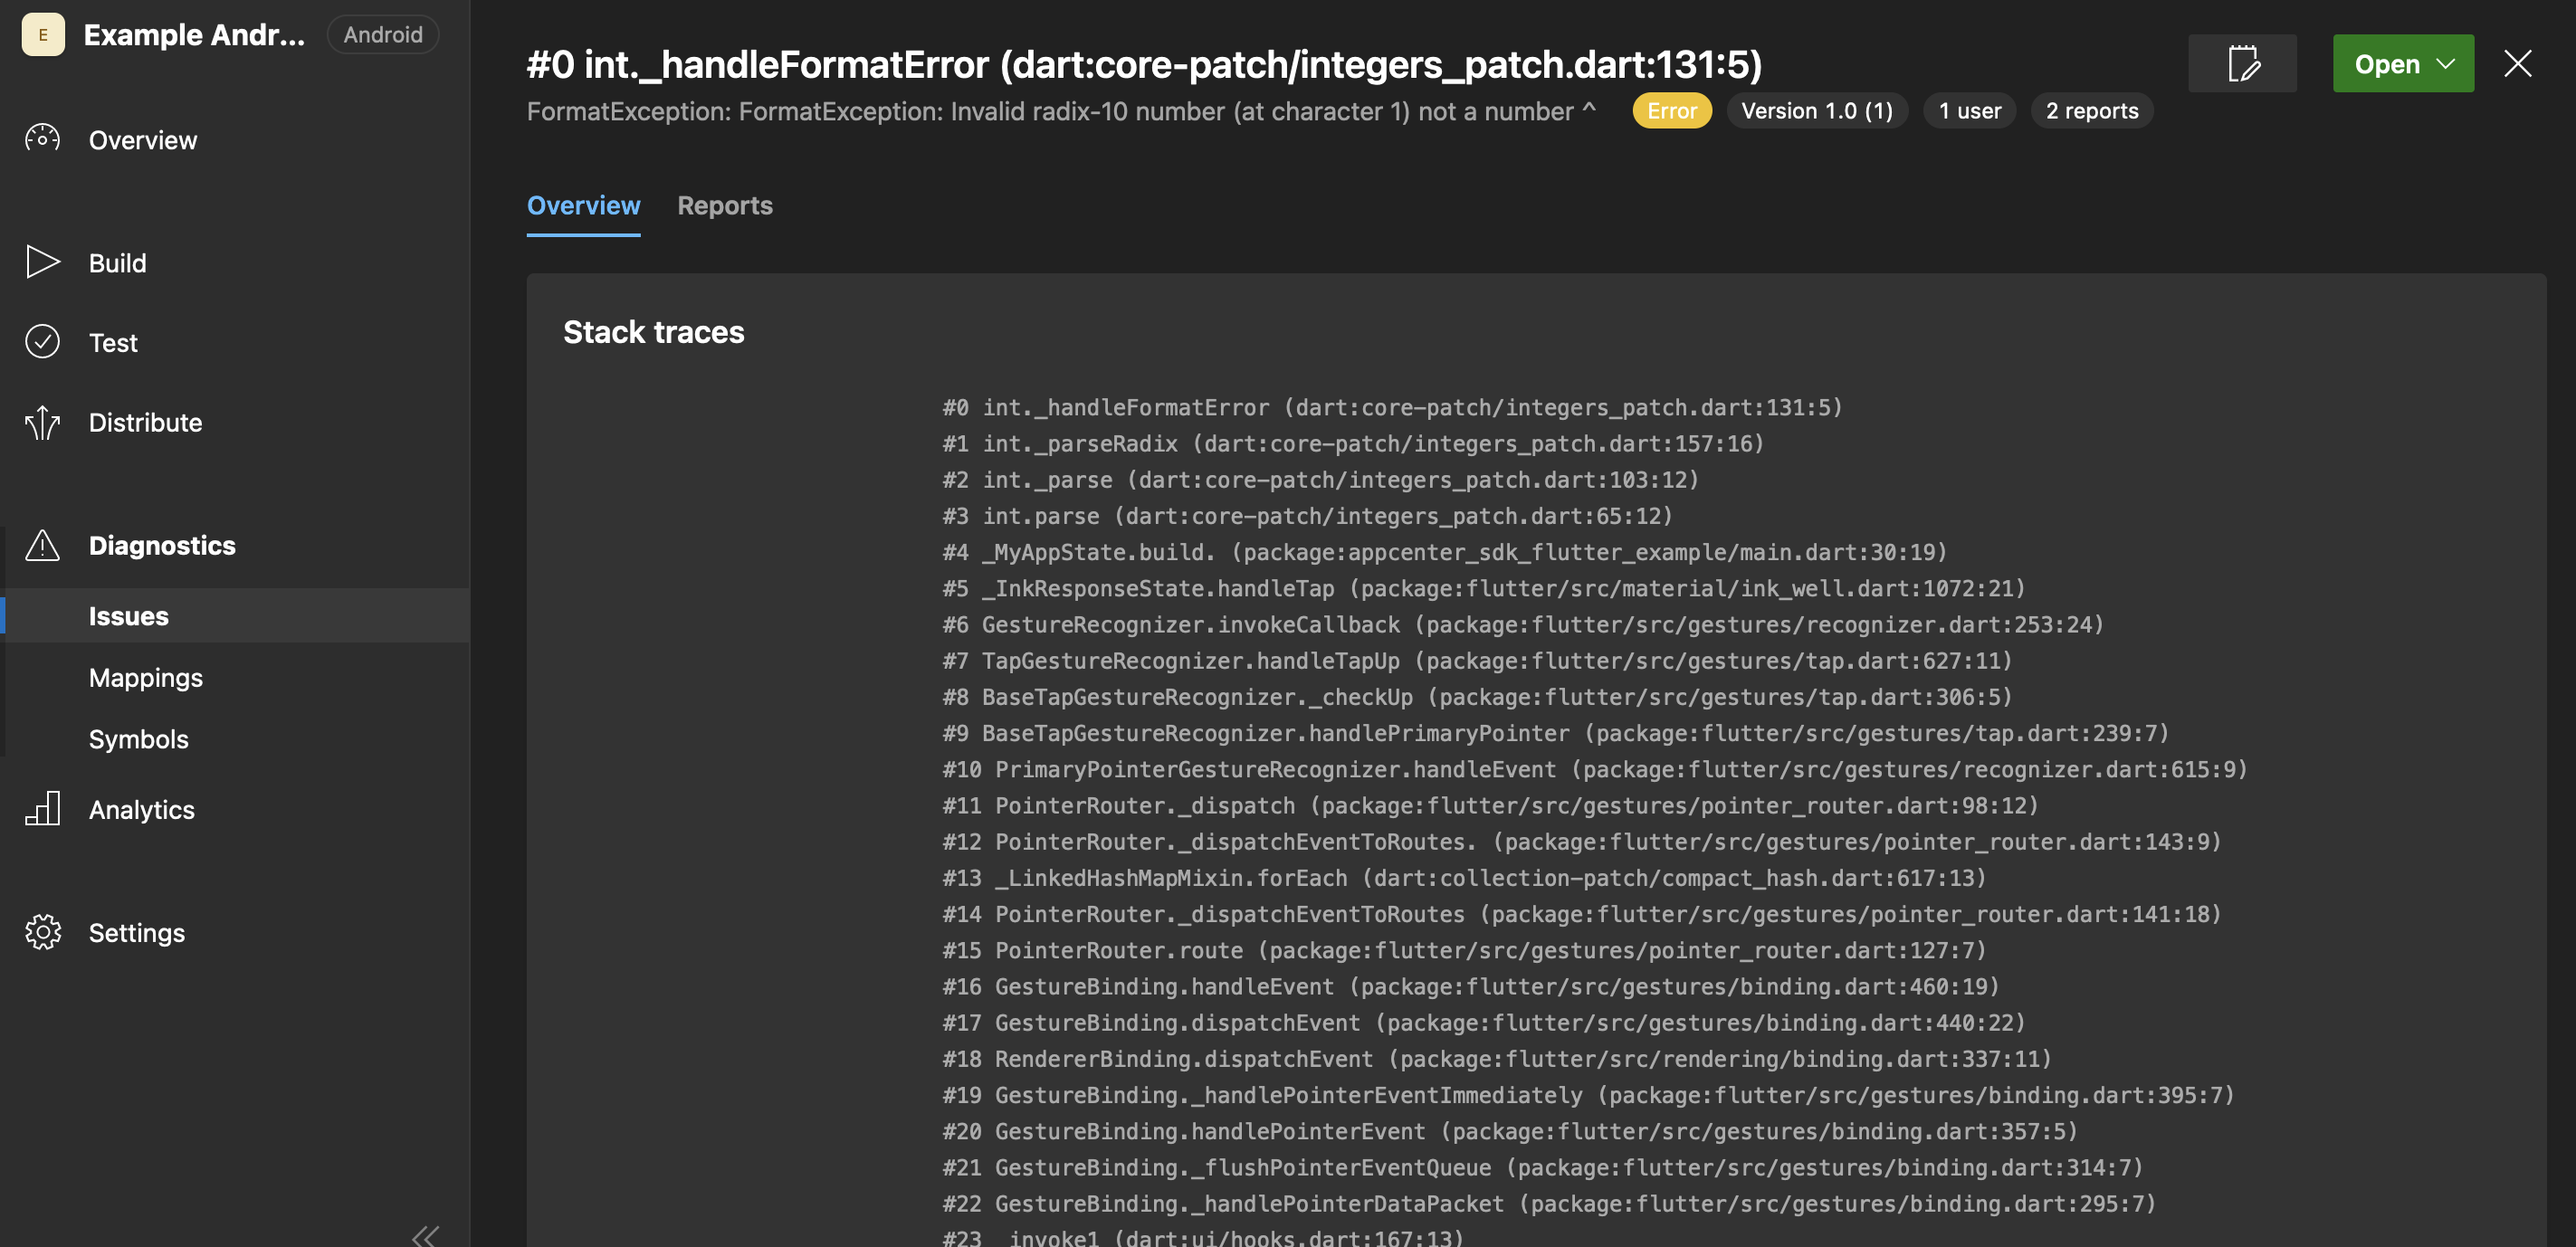This screenshot has width=2576, height=1247.
Task: Open Symbols under Diagnostics
Action: coord(138,739)
